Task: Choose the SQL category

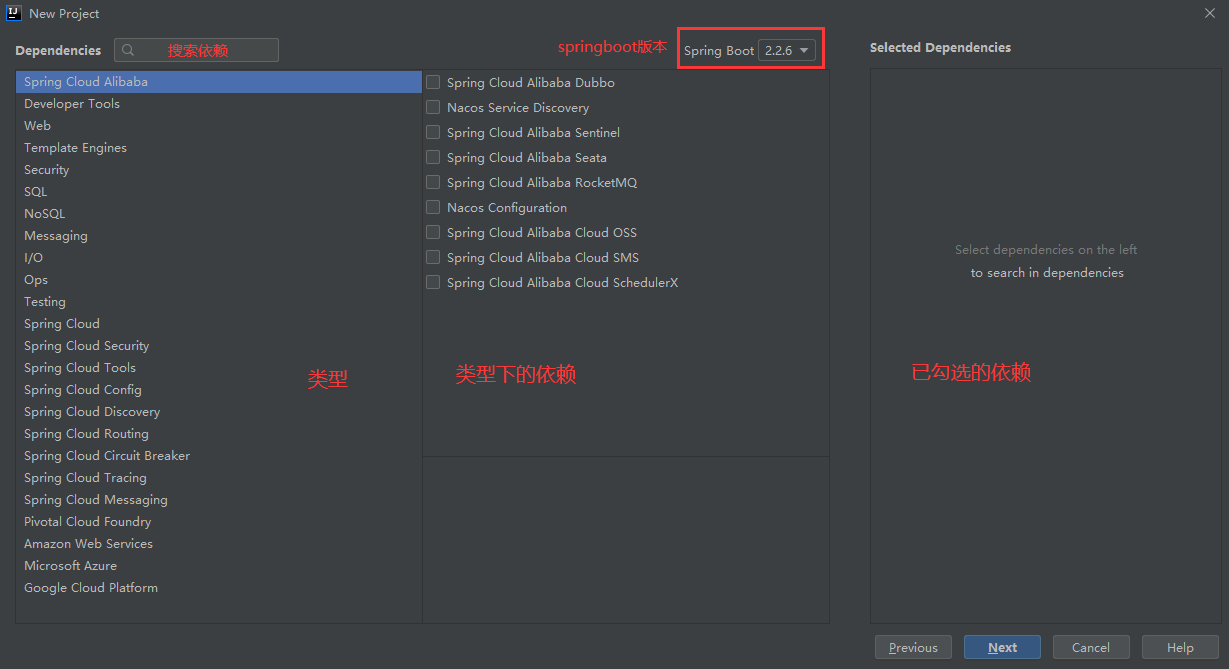Action: click(x=219, y=192)
